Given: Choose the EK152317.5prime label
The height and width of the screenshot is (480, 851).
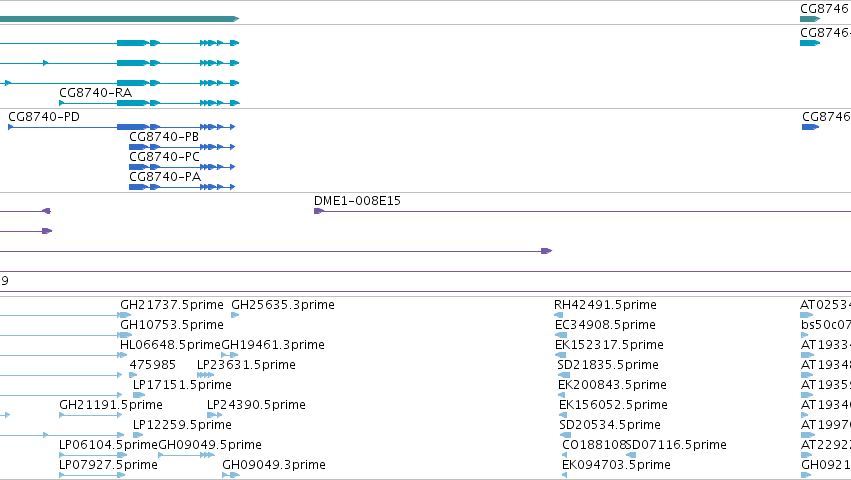Looking at the screenshot, I should click(609, 345).
